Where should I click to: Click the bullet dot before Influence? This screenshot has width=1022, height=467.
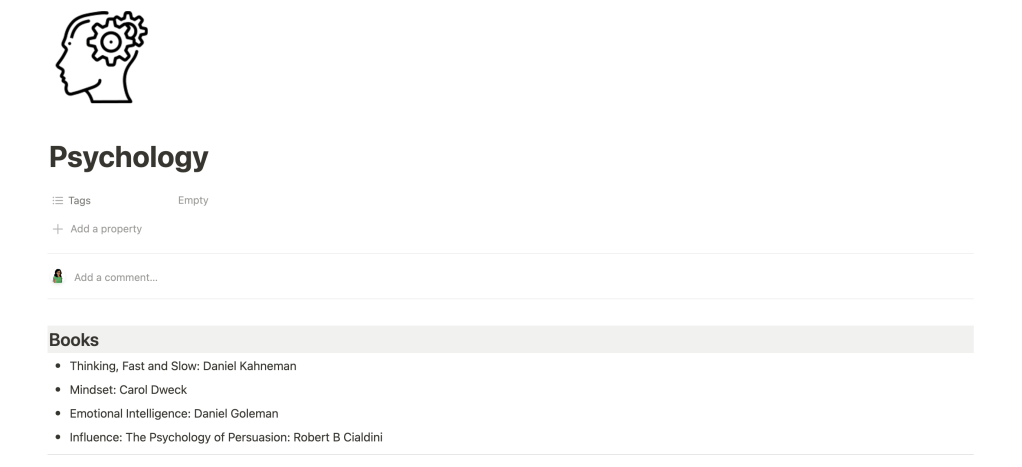coord(59,438)
